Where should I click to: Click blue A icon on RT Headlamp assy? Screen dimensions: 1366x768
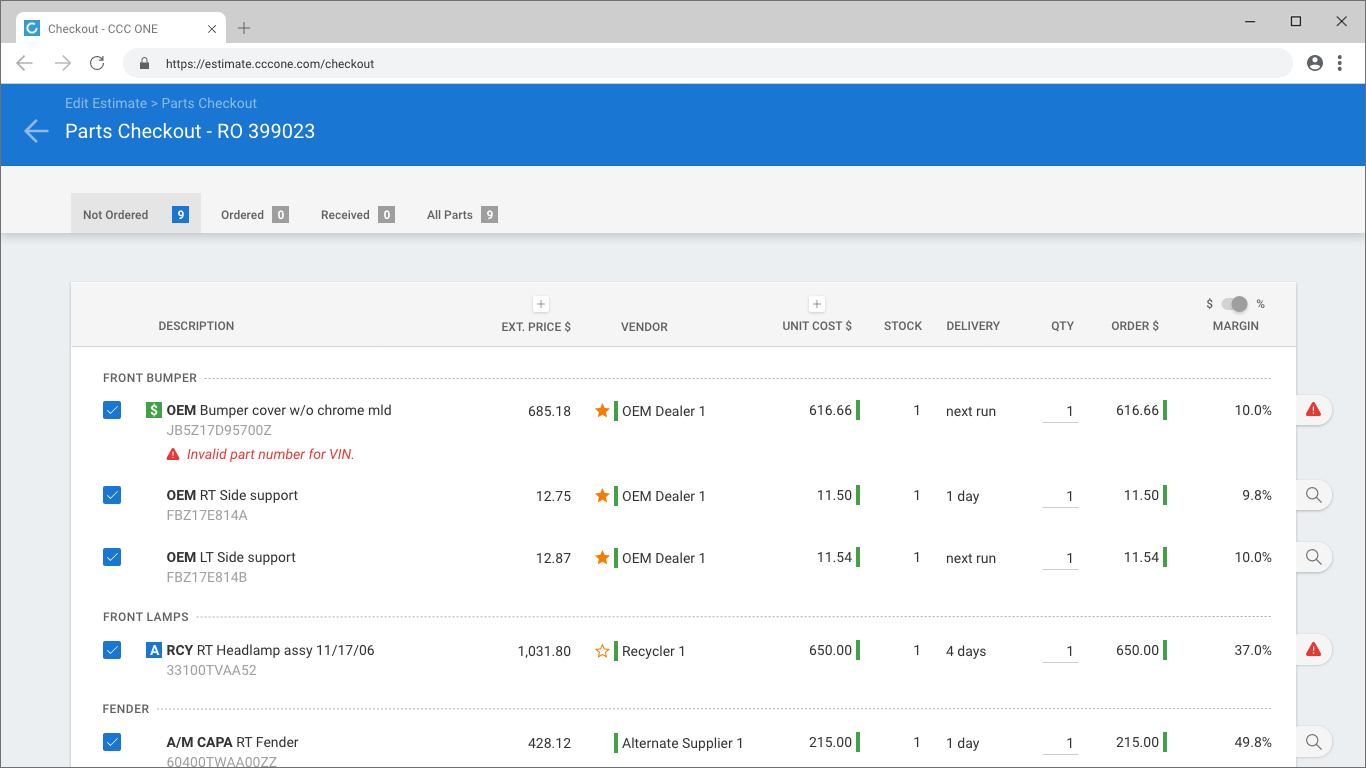pos(153,650)
